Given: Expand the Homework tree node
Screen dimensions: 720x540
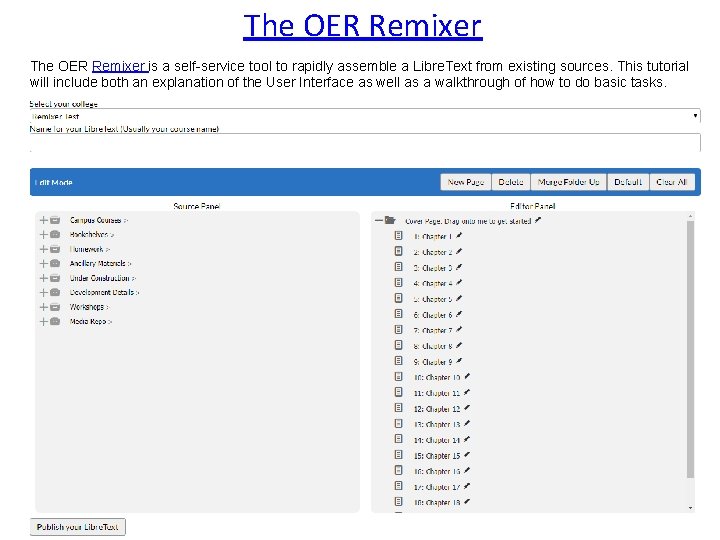Looking at the screenshot, I should click(44, 249).
